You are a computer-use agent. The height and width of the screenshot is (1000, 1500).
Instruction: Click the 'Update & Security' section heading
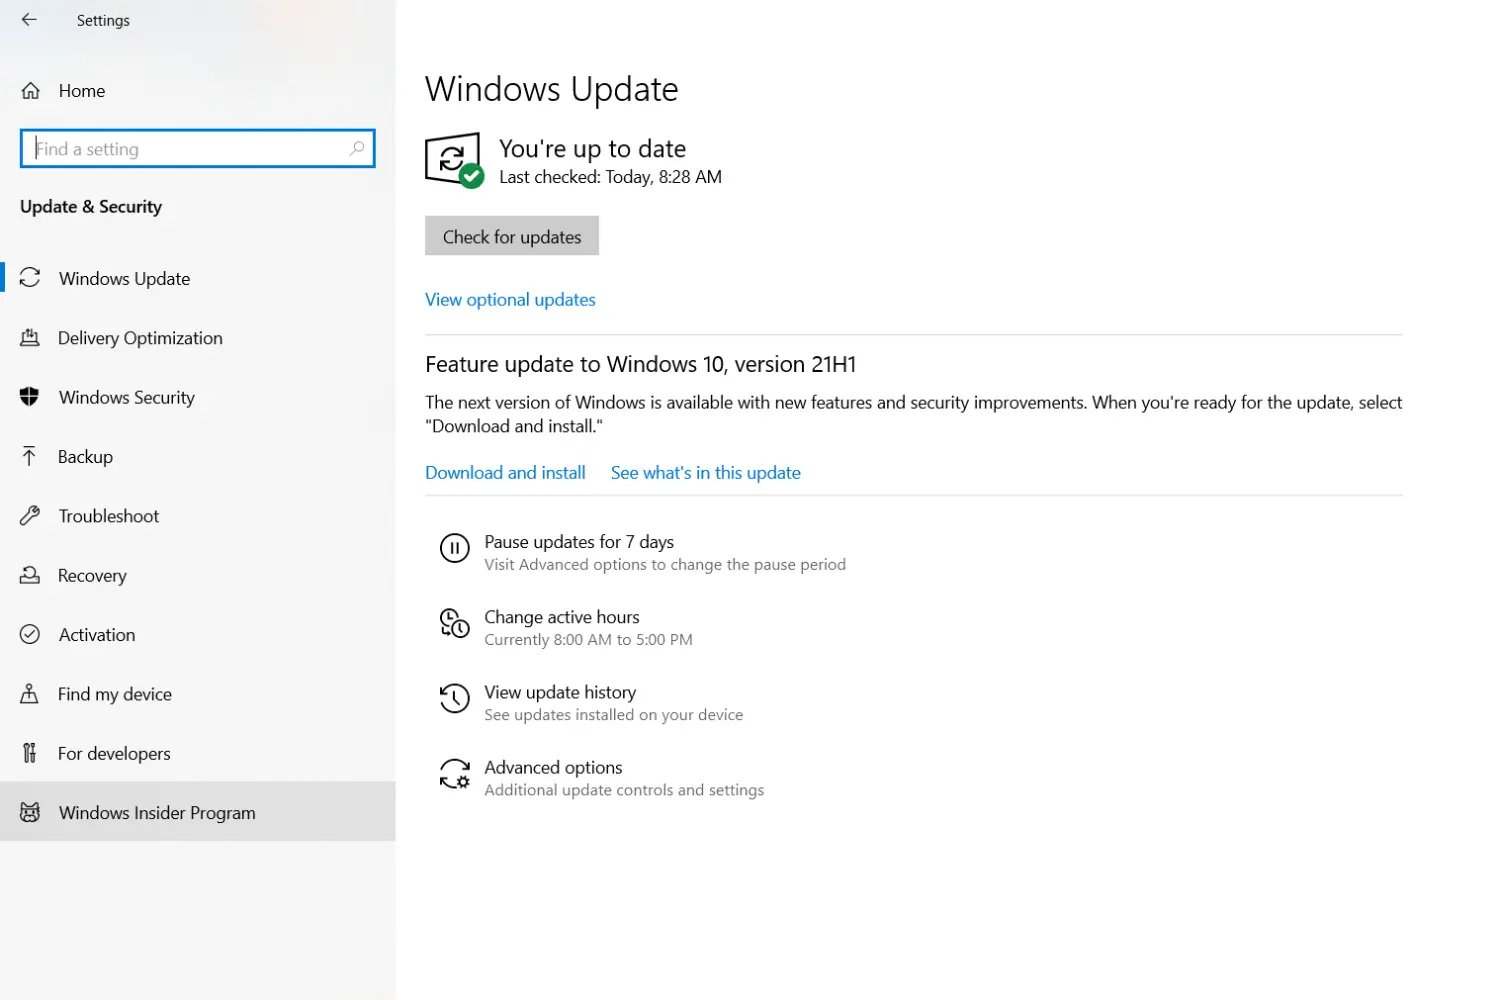pyautogui.click(x=91, y=207)
